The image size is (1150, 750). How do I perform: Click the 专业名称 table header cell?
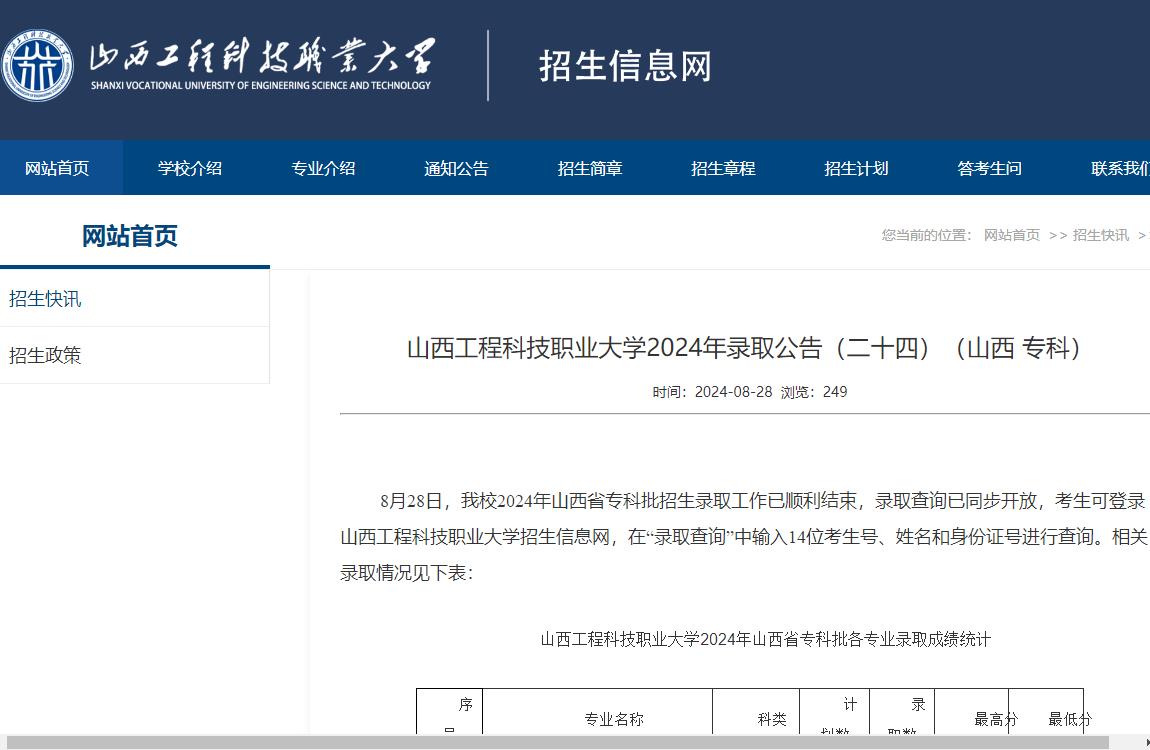point(614,718)
